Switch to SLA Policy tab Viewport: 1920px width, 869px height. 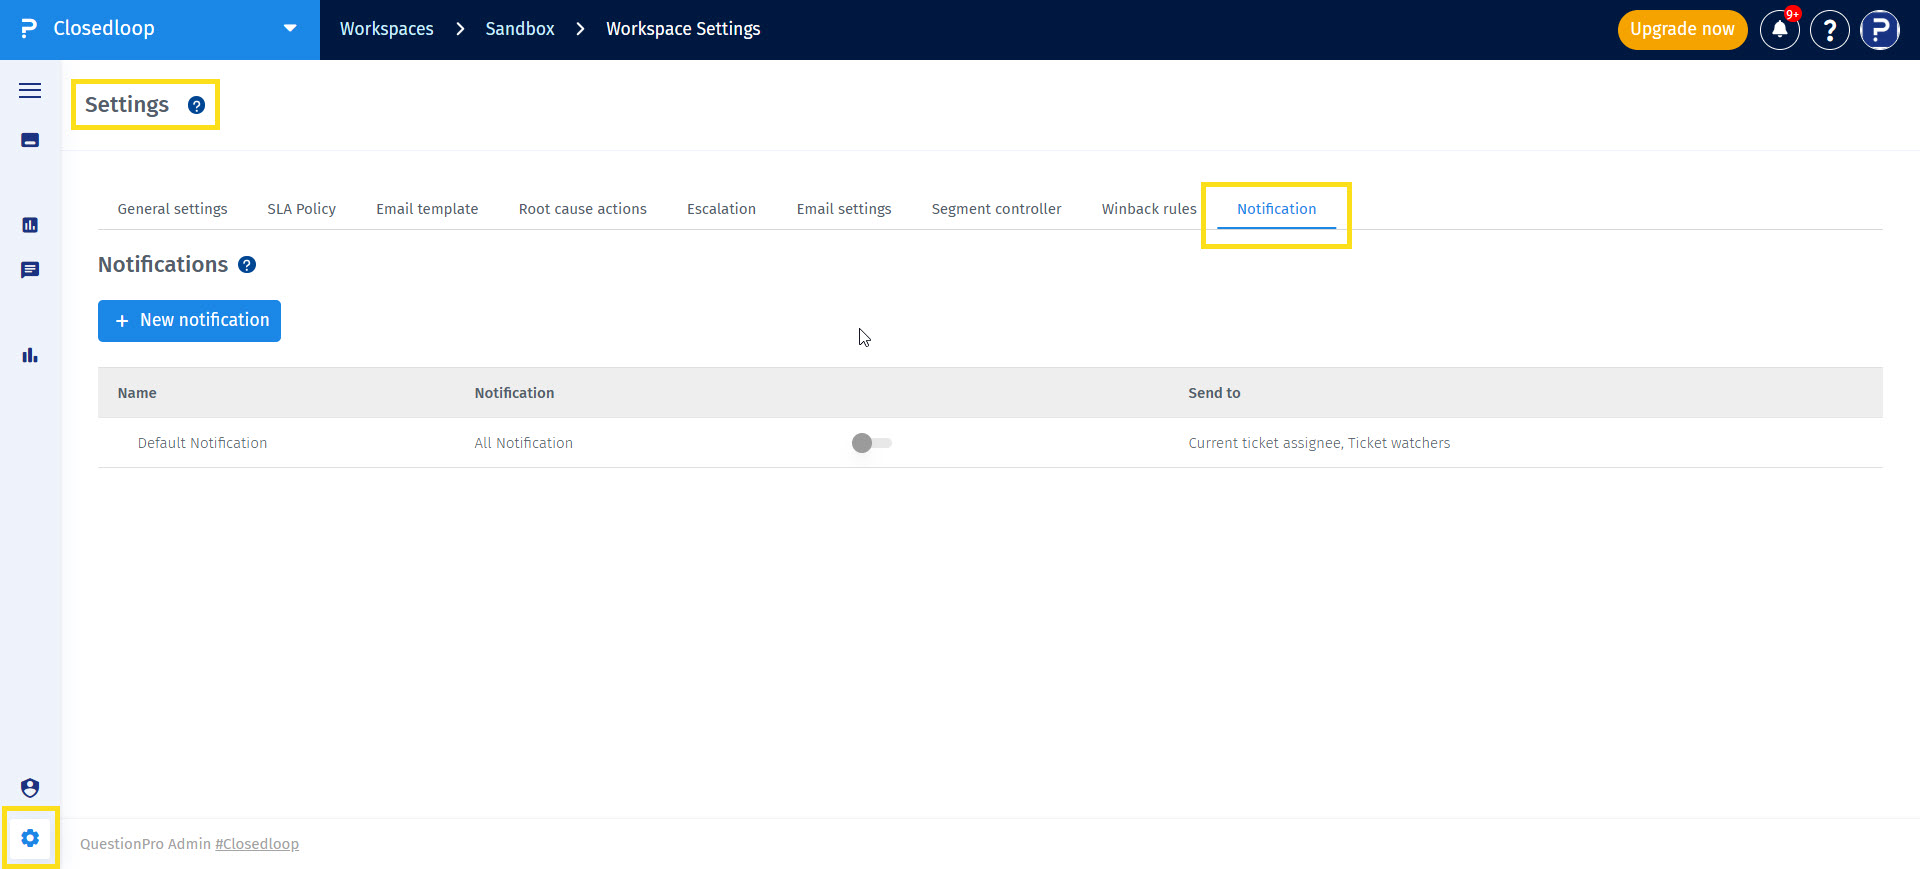click(301, 209)
